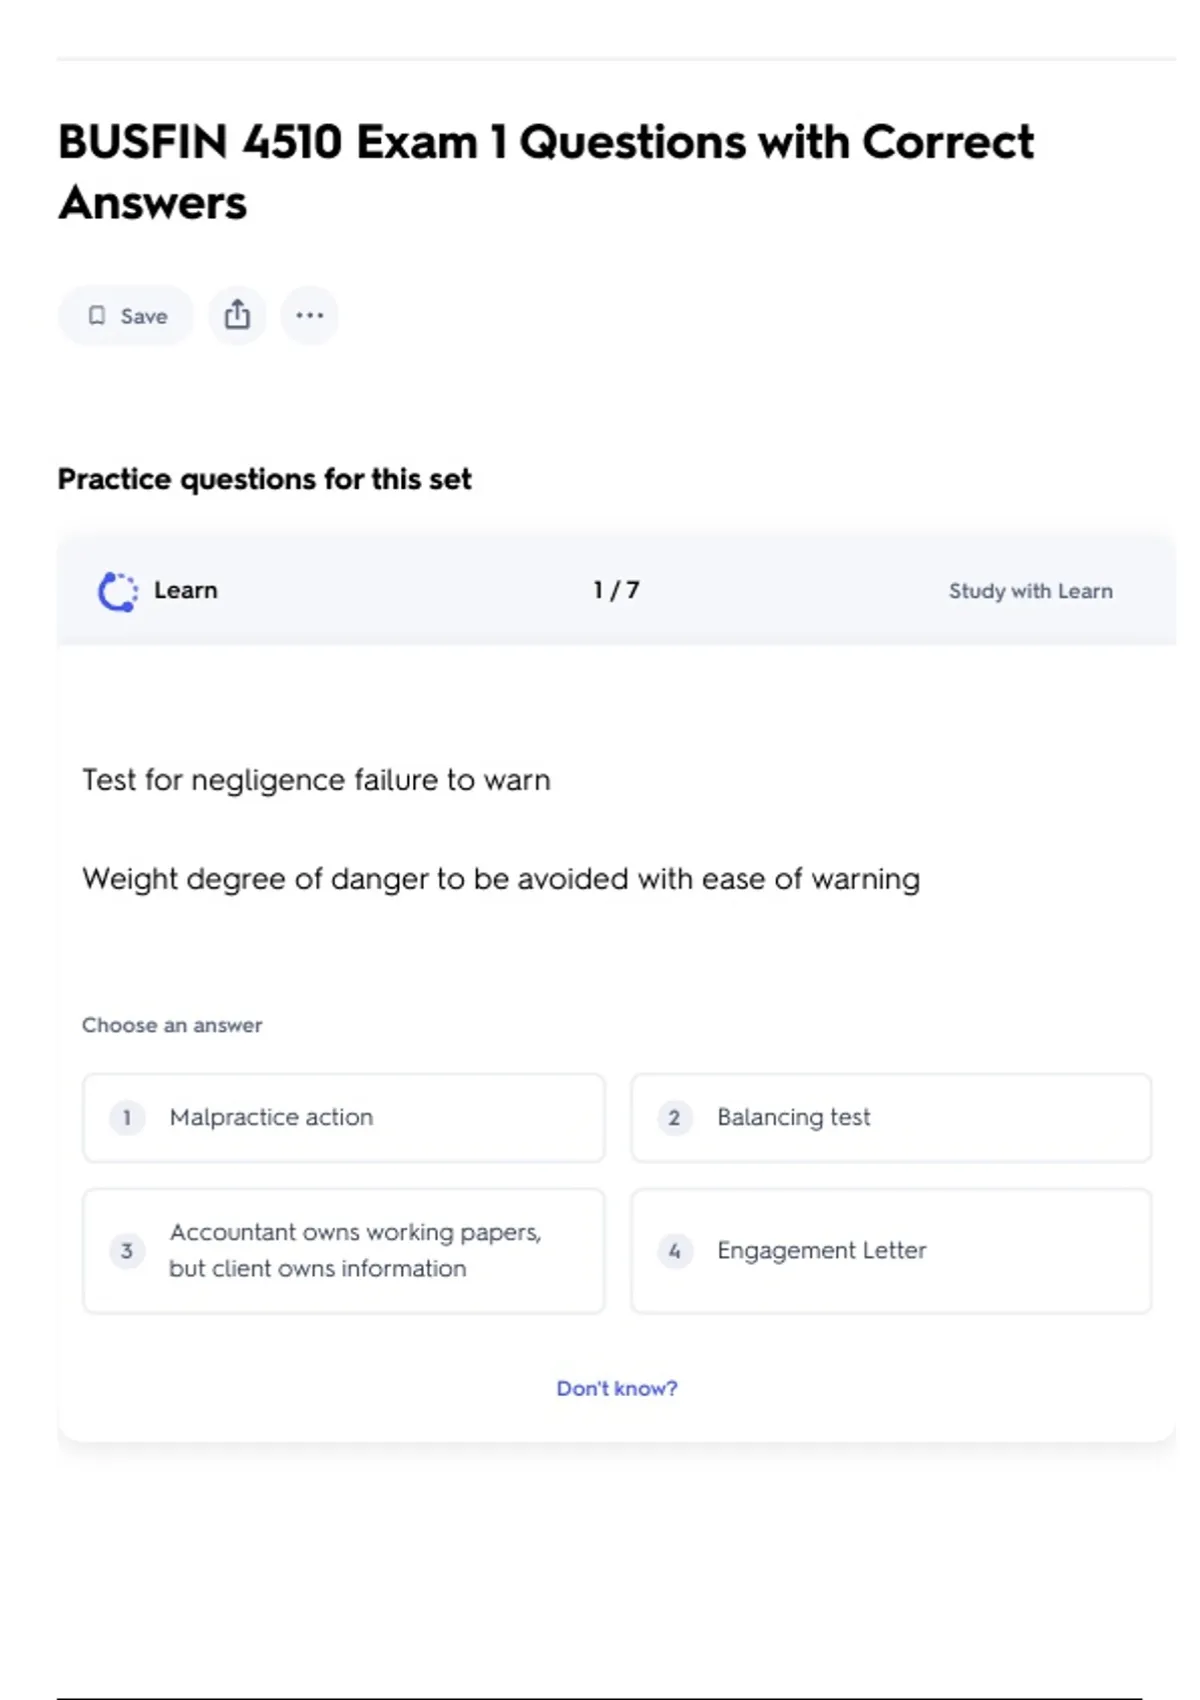Click the Test for negligence question text
The height and width of the screenshot is (1700, 1200).
click(316, 780)
